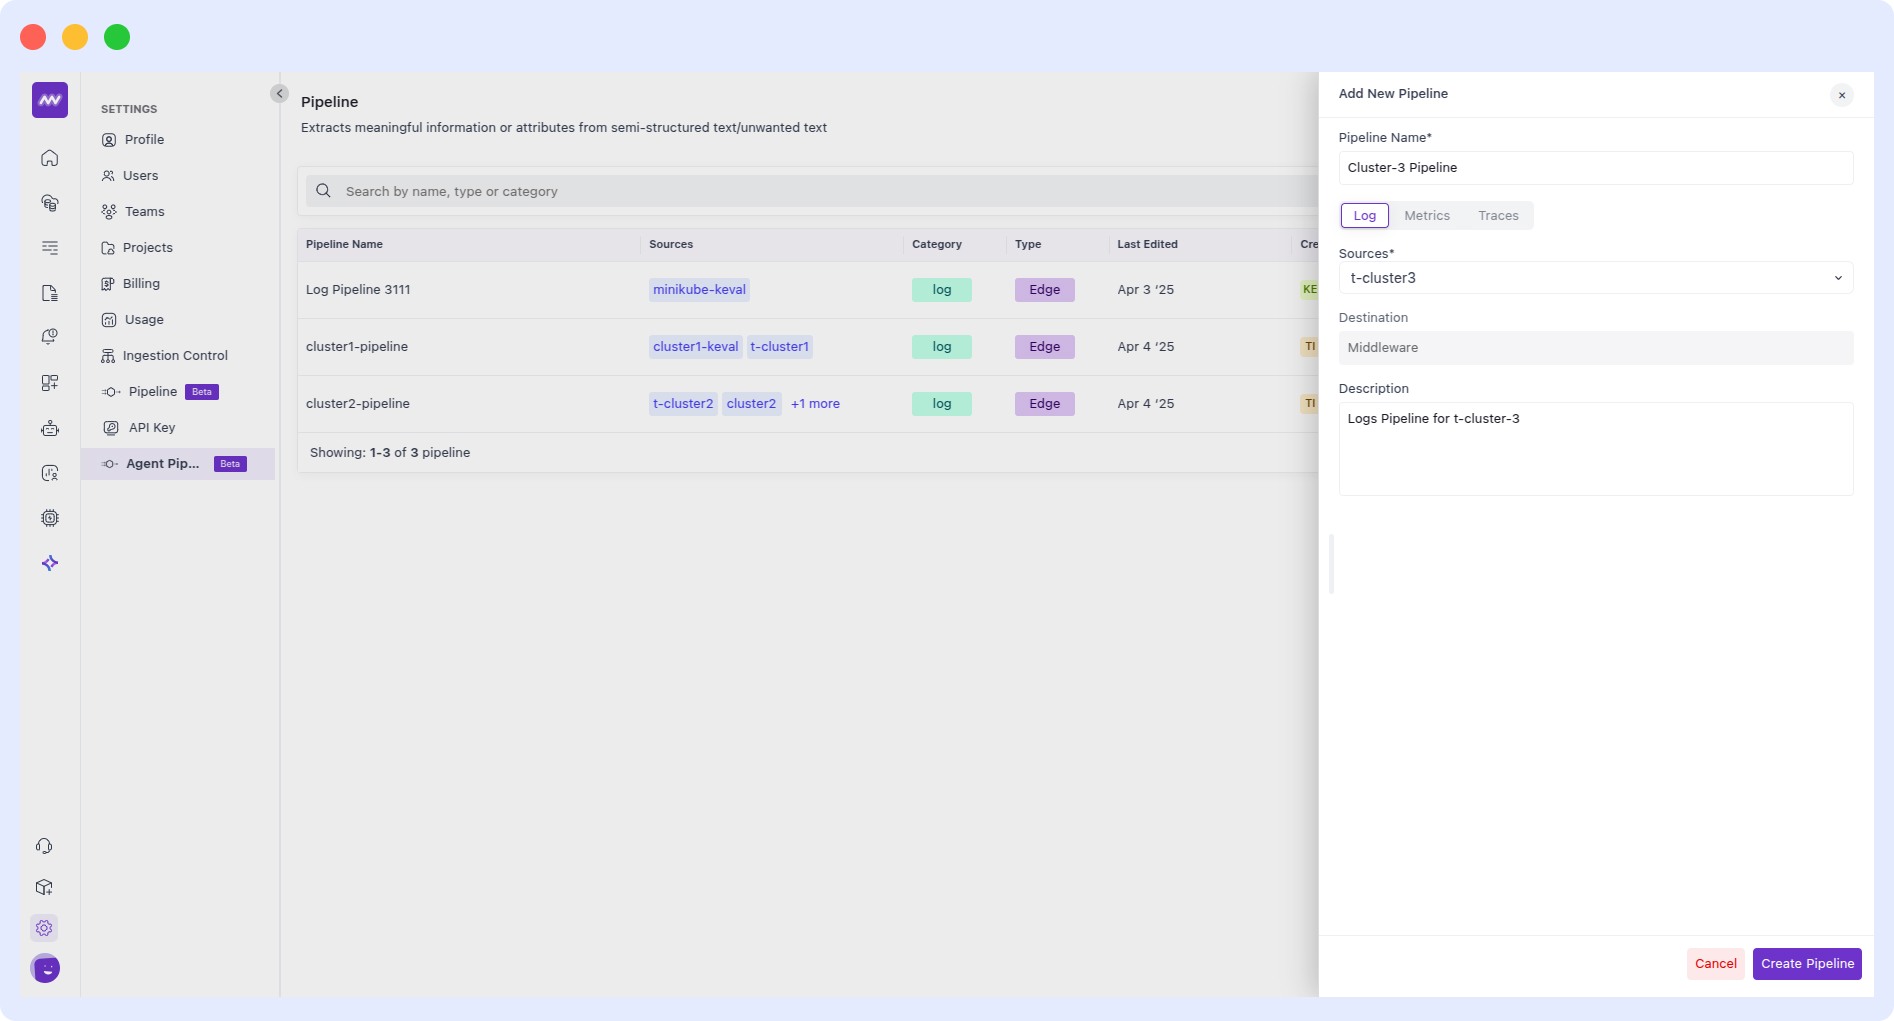This screenshot has width=1894, height=1021.
Task: Open Ingestion Control settings page
Action: pyautogui.click(x=175, y=356)
